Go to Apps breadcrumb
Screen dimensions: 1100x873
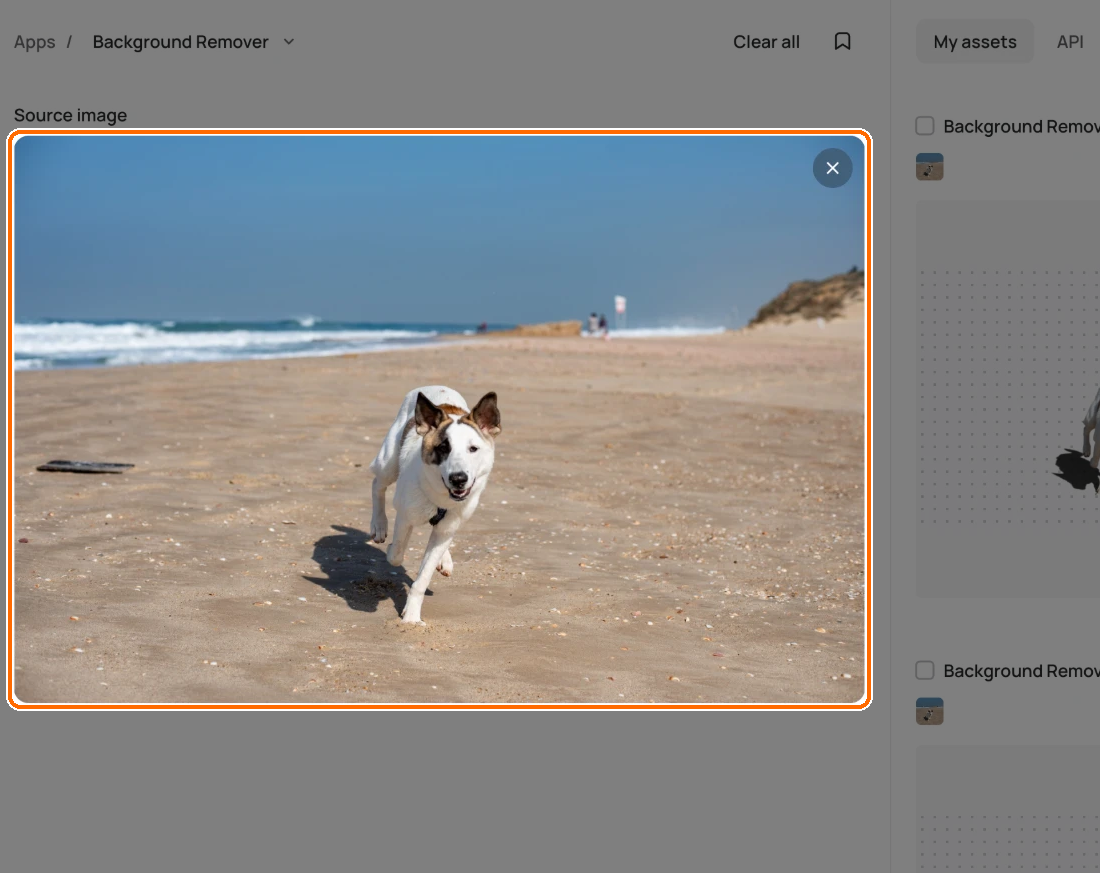(34, 42)
